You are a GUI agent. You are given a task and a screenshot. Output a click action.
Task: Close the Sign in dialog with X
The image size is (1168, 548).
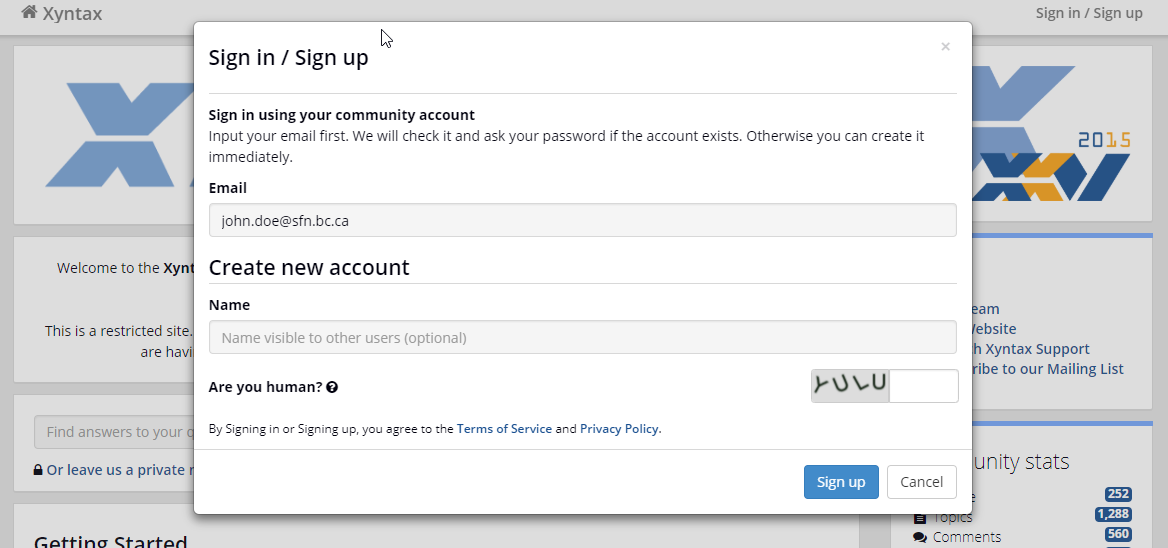click(945, 47)
